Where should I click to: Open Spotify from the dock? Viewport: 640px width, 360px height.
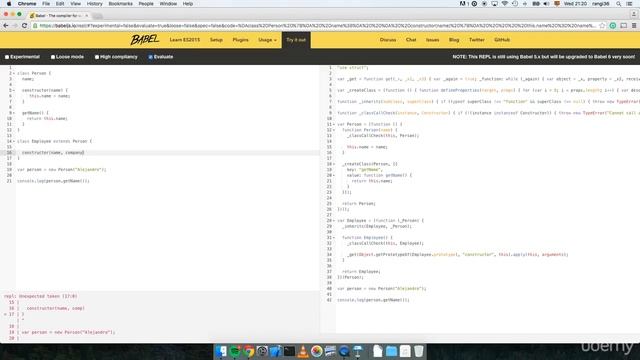235,351
